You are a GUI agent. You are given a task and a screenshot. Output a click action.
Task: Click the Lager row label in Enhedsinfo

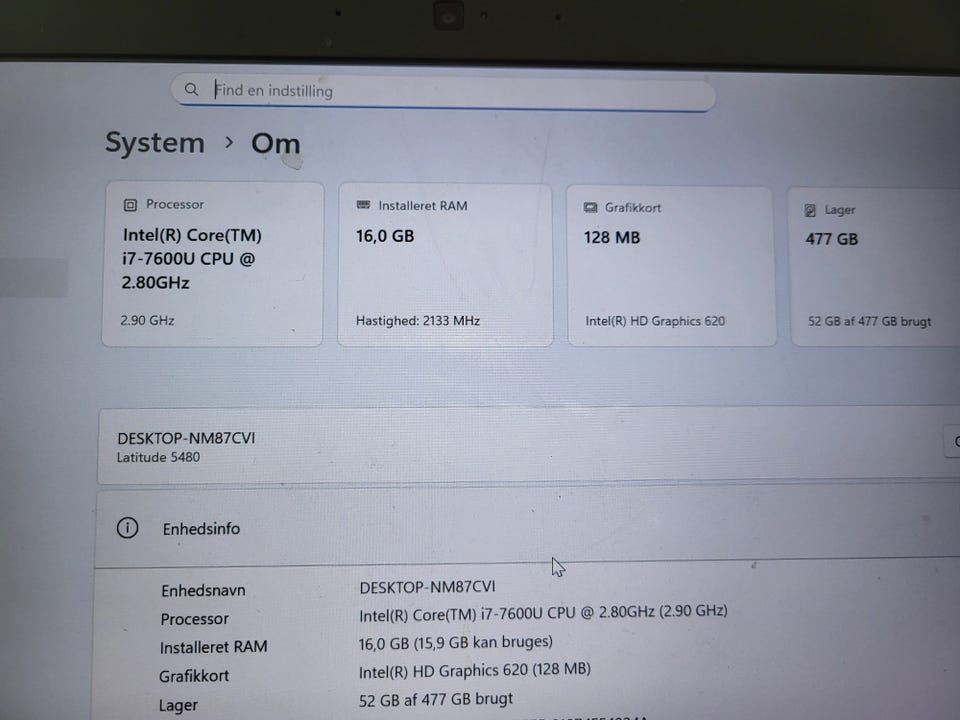[178, 705]
